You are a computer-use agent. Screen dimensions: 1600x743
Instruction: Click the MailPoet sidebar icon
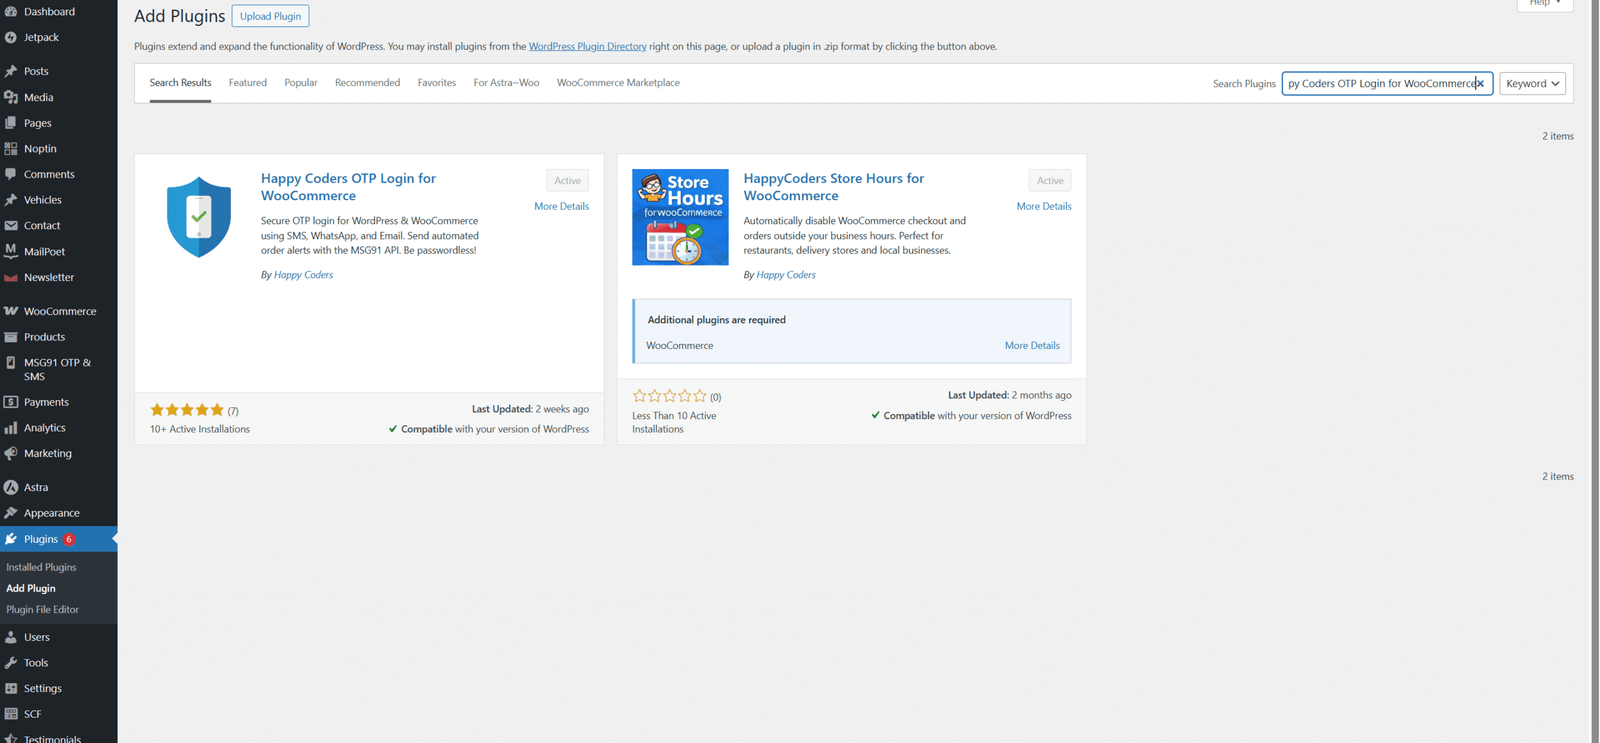tap(11, 251)
